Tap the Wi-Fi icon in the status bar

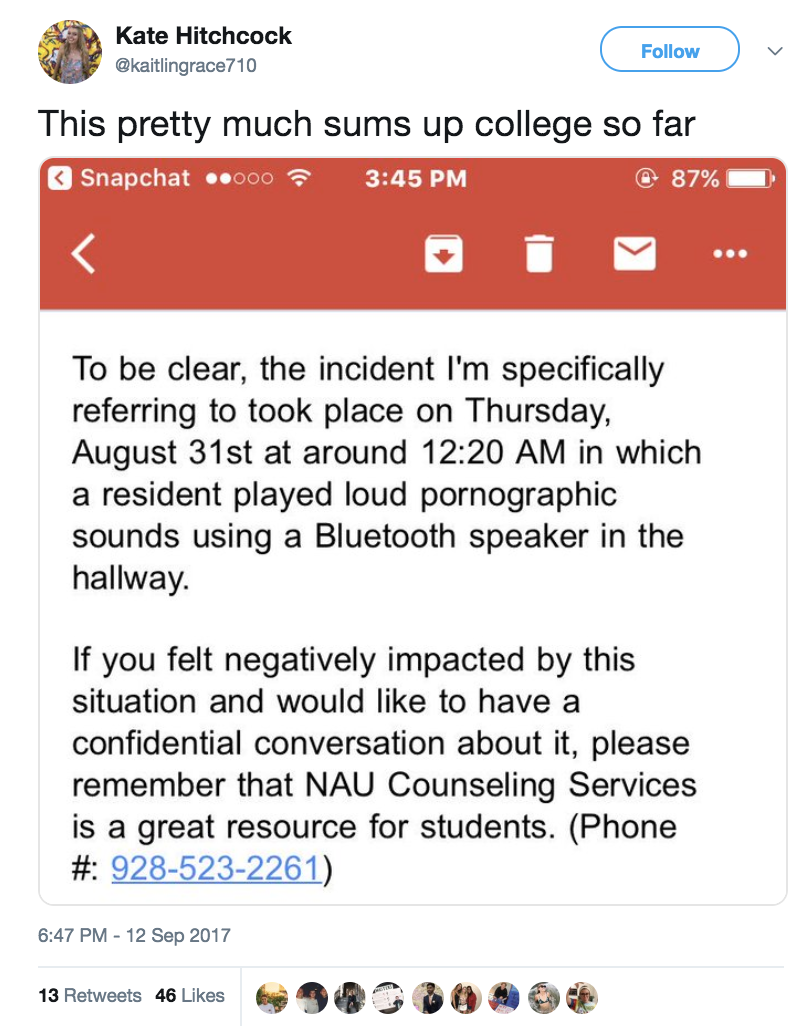(x=300, y=178)
